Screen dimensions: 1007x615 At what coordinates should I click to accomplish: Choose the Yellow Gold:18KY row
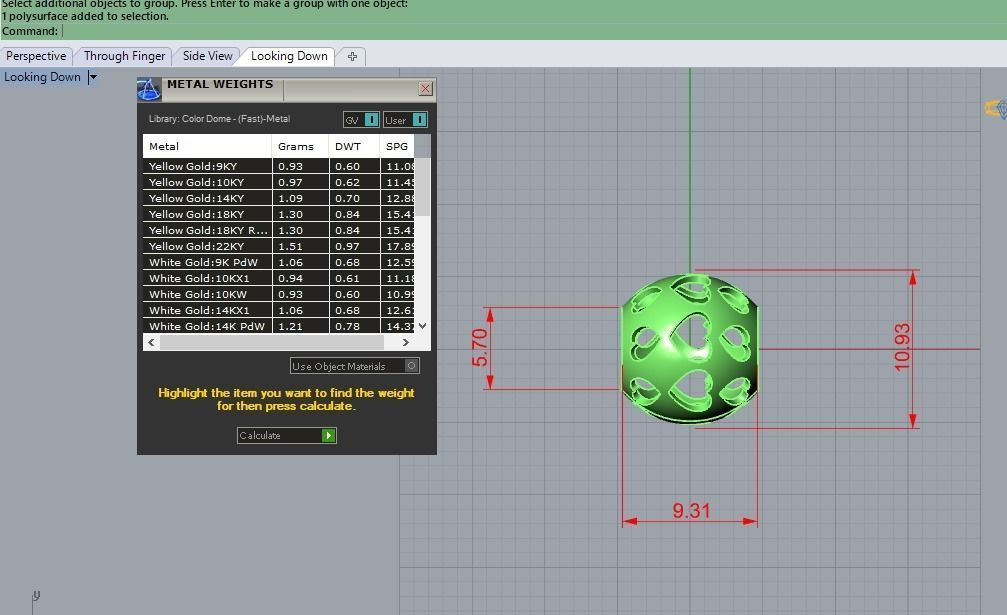(279, 214)
